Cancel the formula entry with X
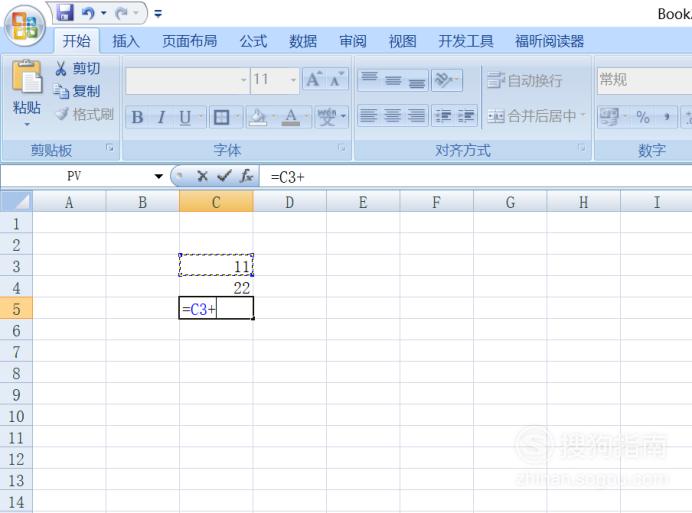692x513 pixels. tap(202, 177)
